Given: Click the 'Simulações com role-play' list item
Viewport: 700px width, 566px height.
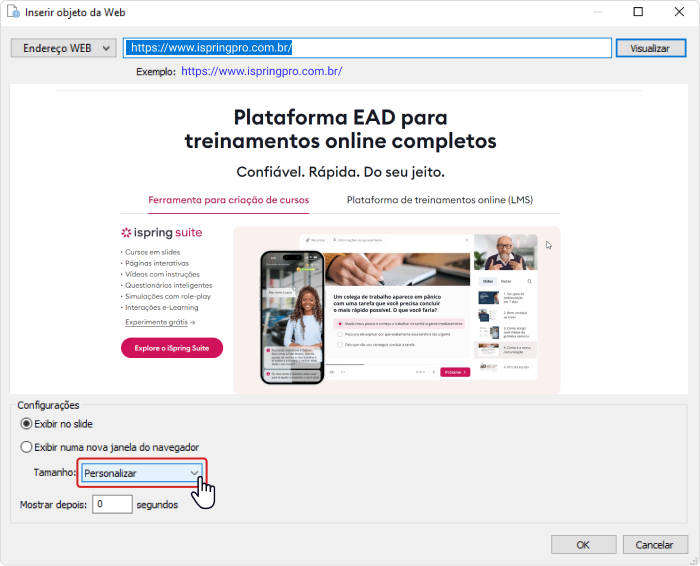Looking at the screenshot, I should pos(168,296).
